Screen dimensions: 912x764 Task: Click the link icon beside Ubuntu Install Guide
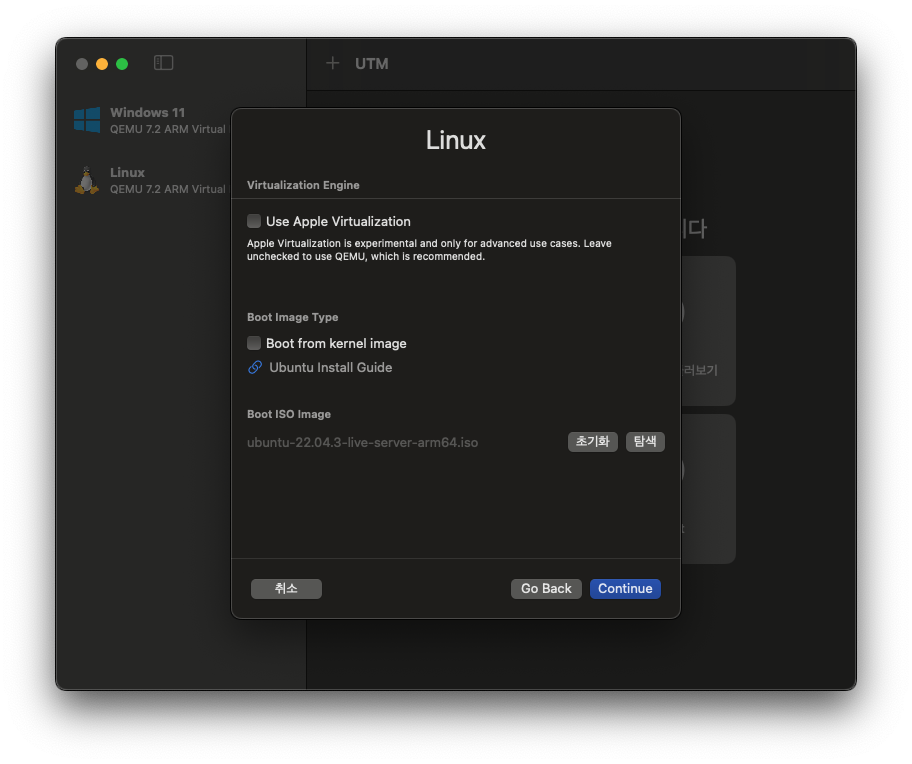(x=255, y=367)
